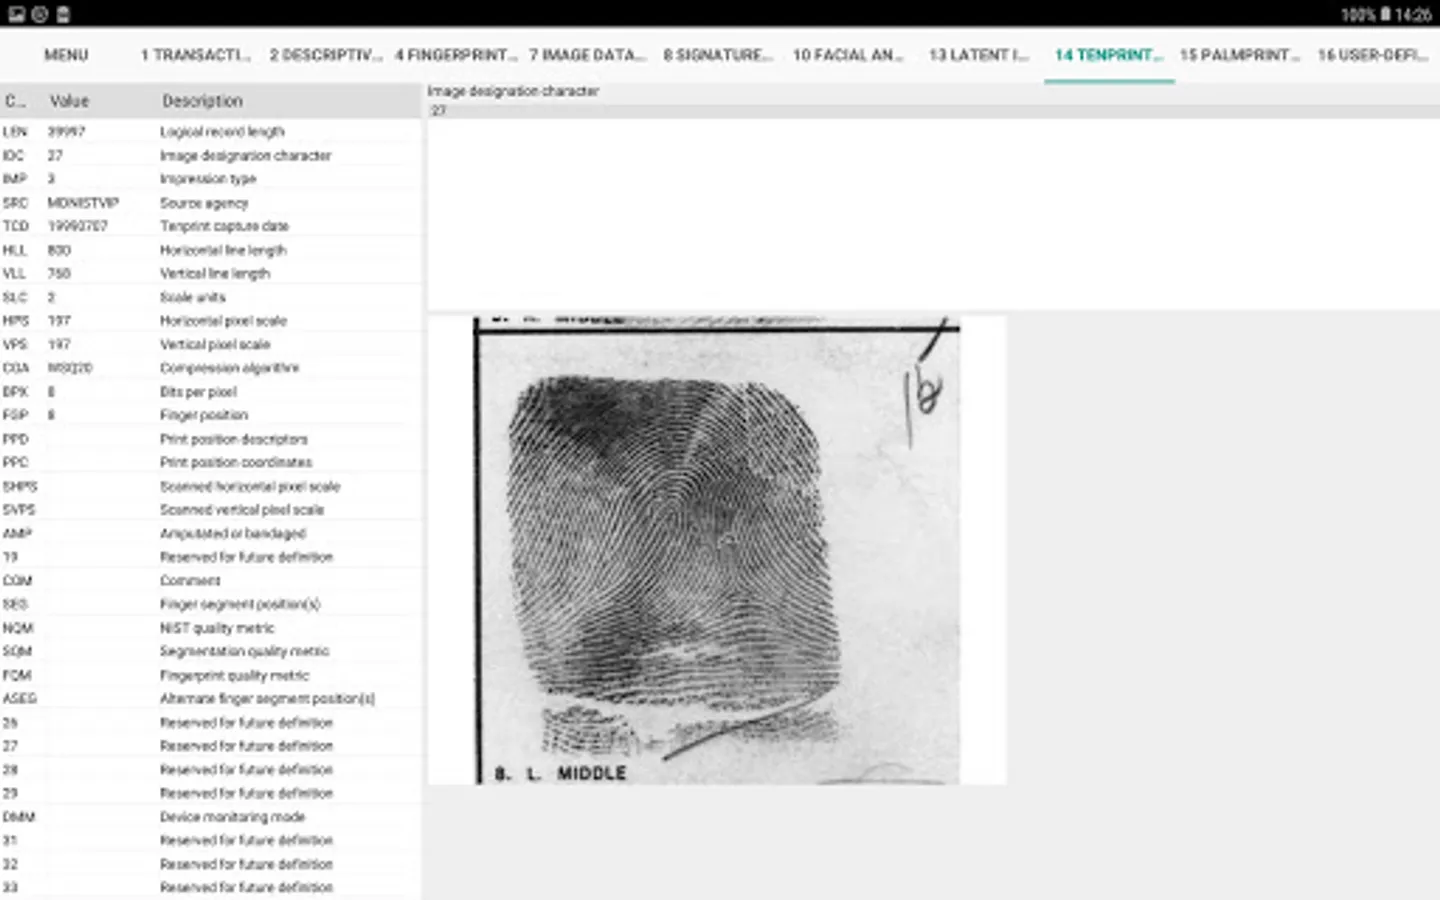1440x900 pixels.
Task: Pick the TCD Tenprint capture date row
Action: tap(210, 226)
